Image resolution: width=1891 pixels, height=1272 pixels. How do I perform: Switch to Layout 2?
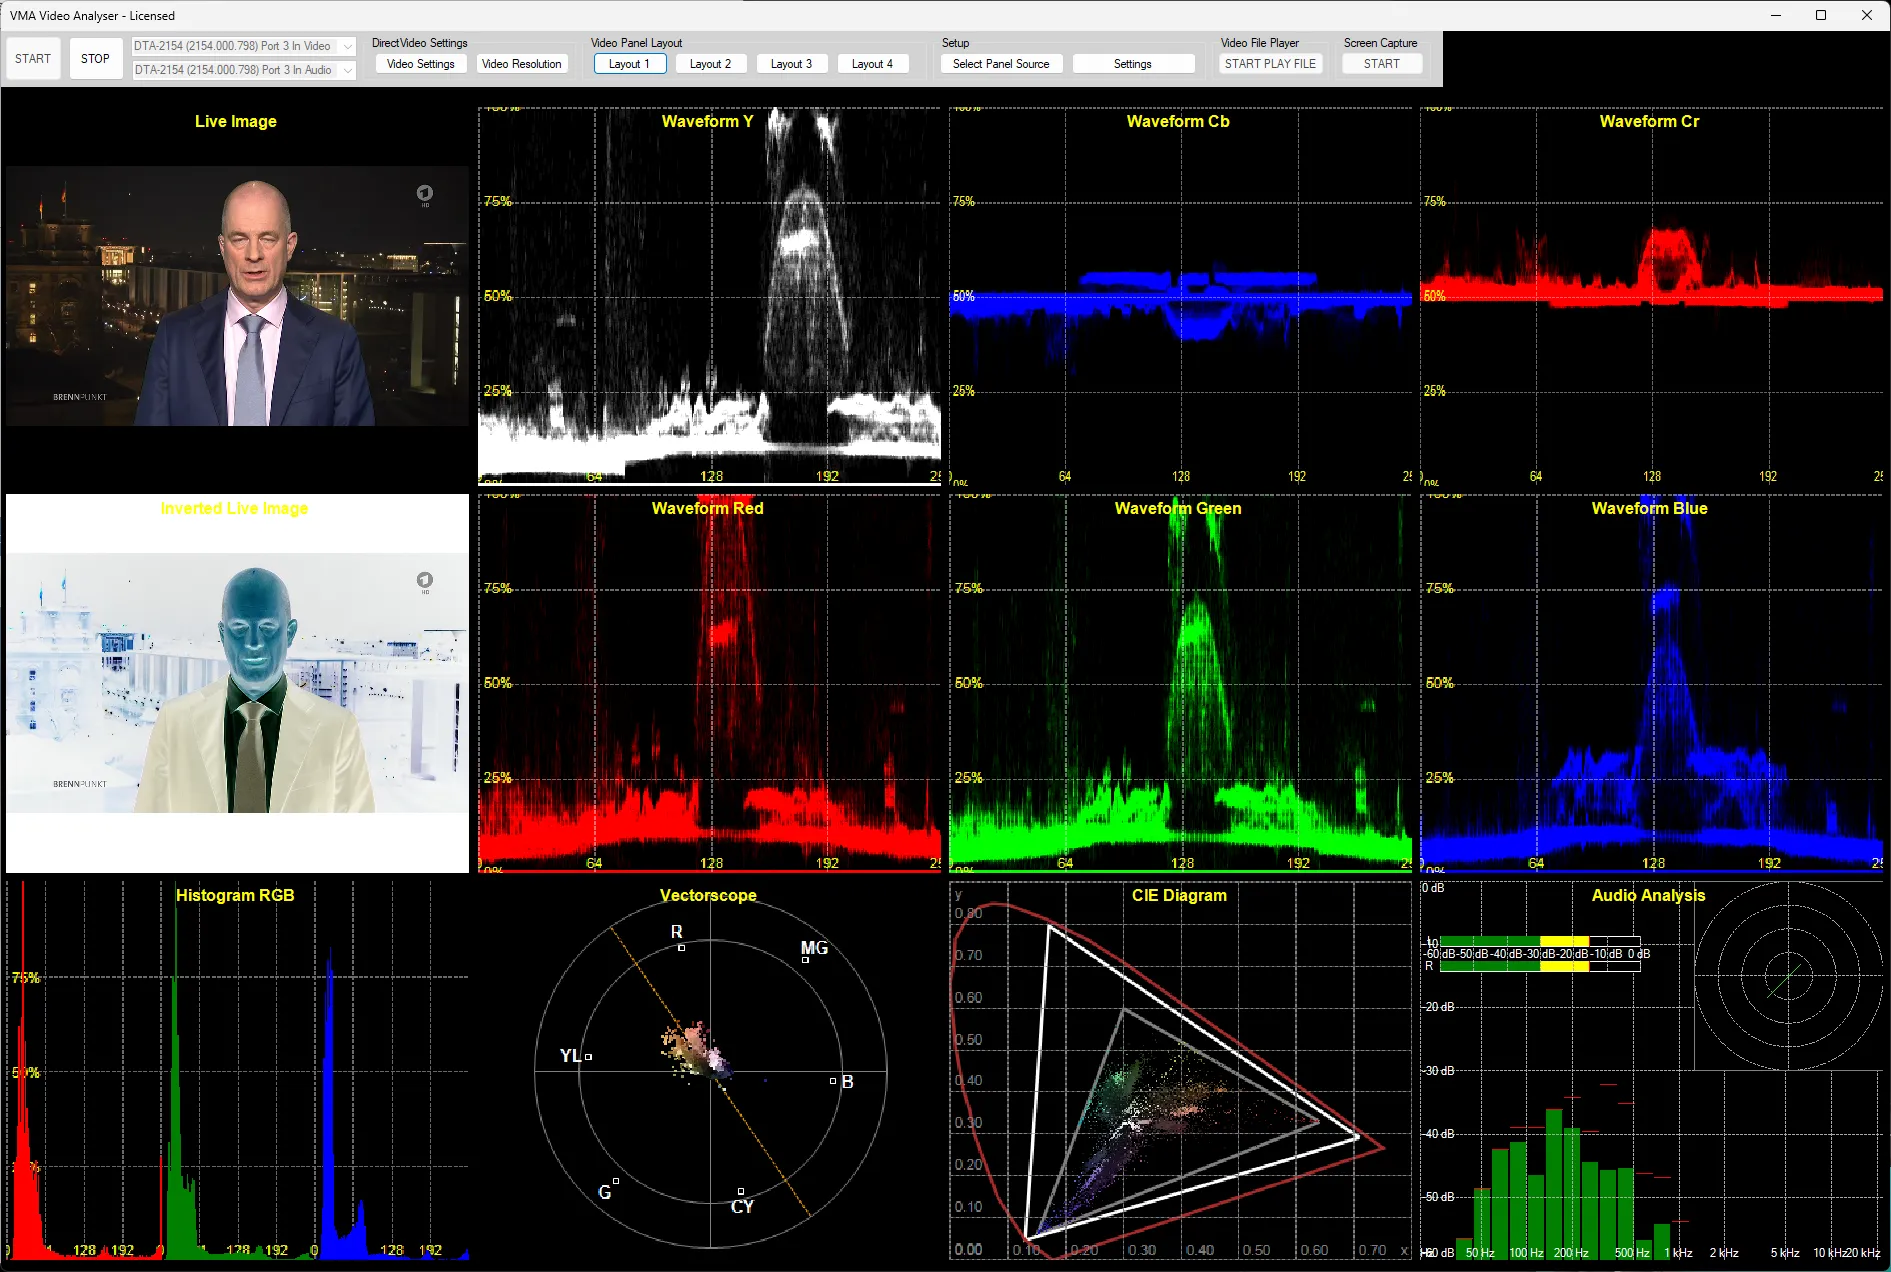click(710, 64)
